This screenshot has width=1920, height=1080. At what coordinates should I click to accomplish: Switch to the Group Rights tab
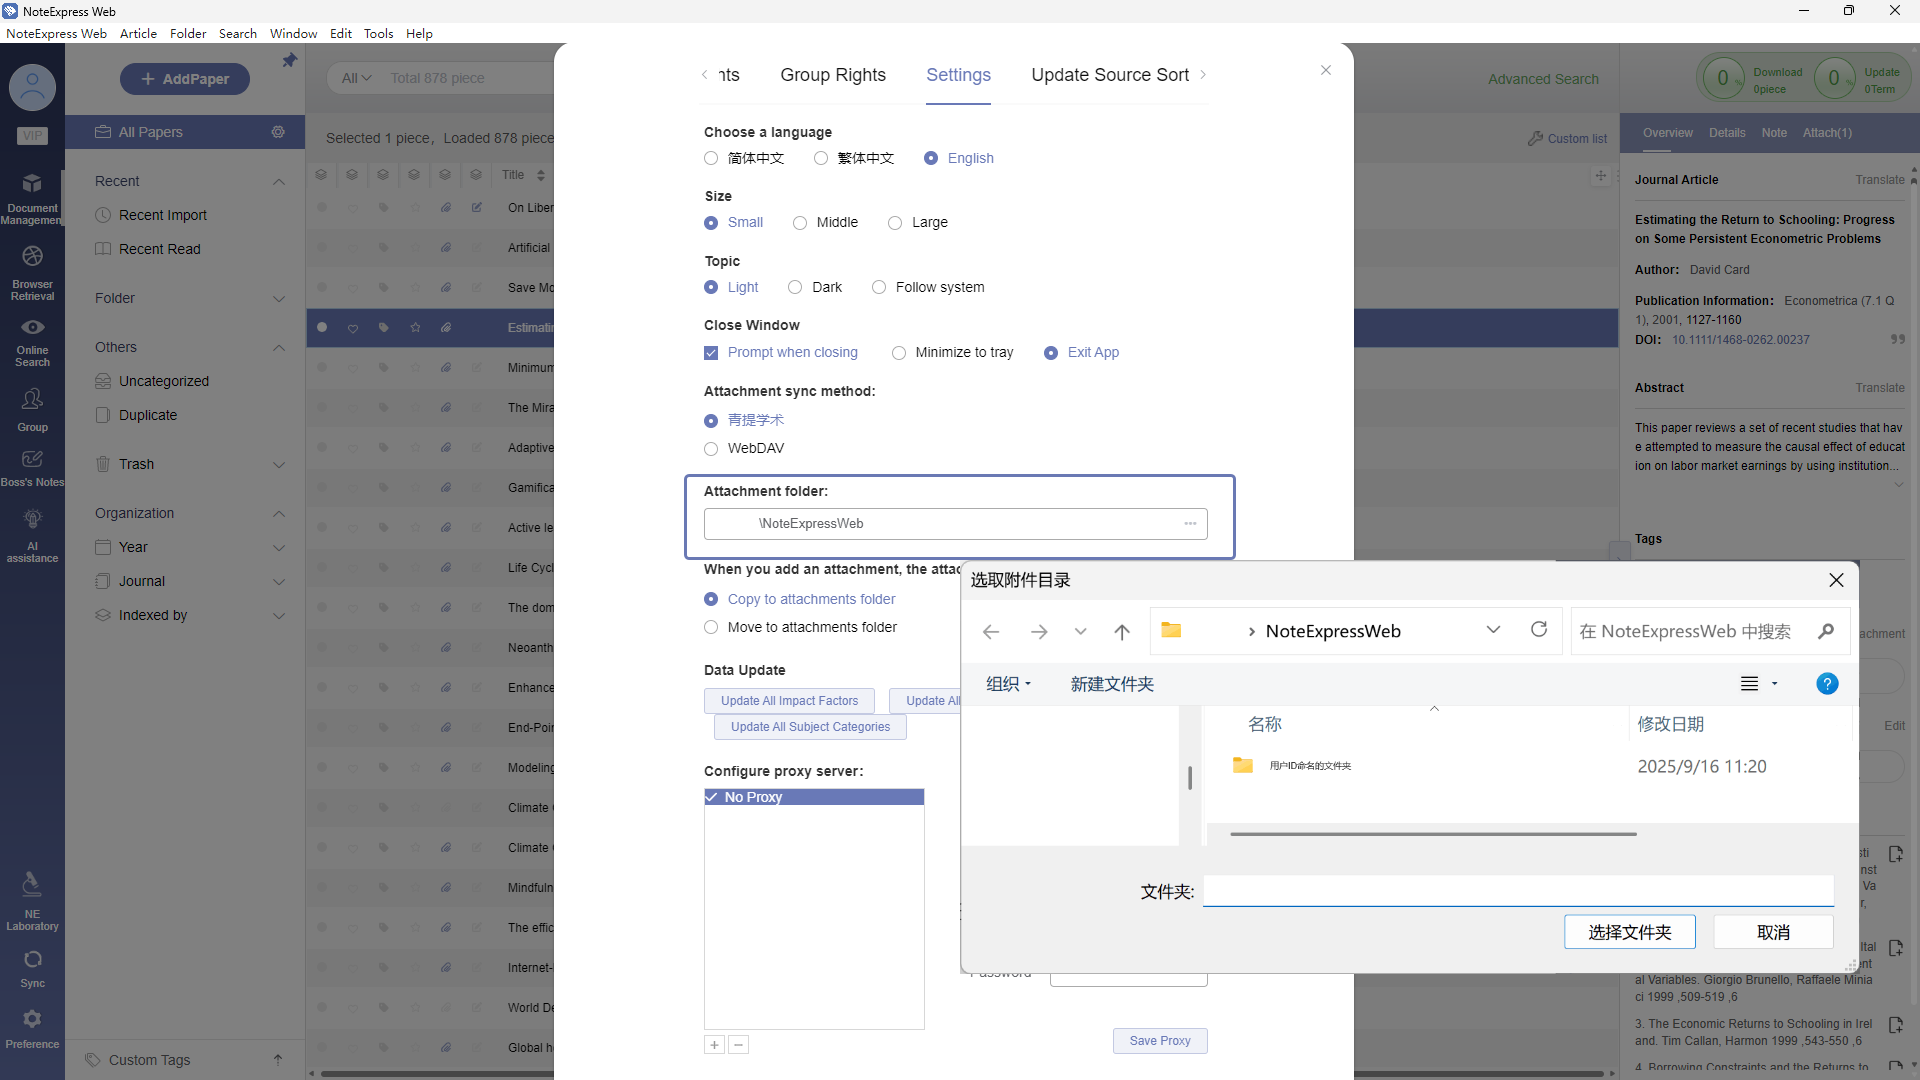point(832,75)
